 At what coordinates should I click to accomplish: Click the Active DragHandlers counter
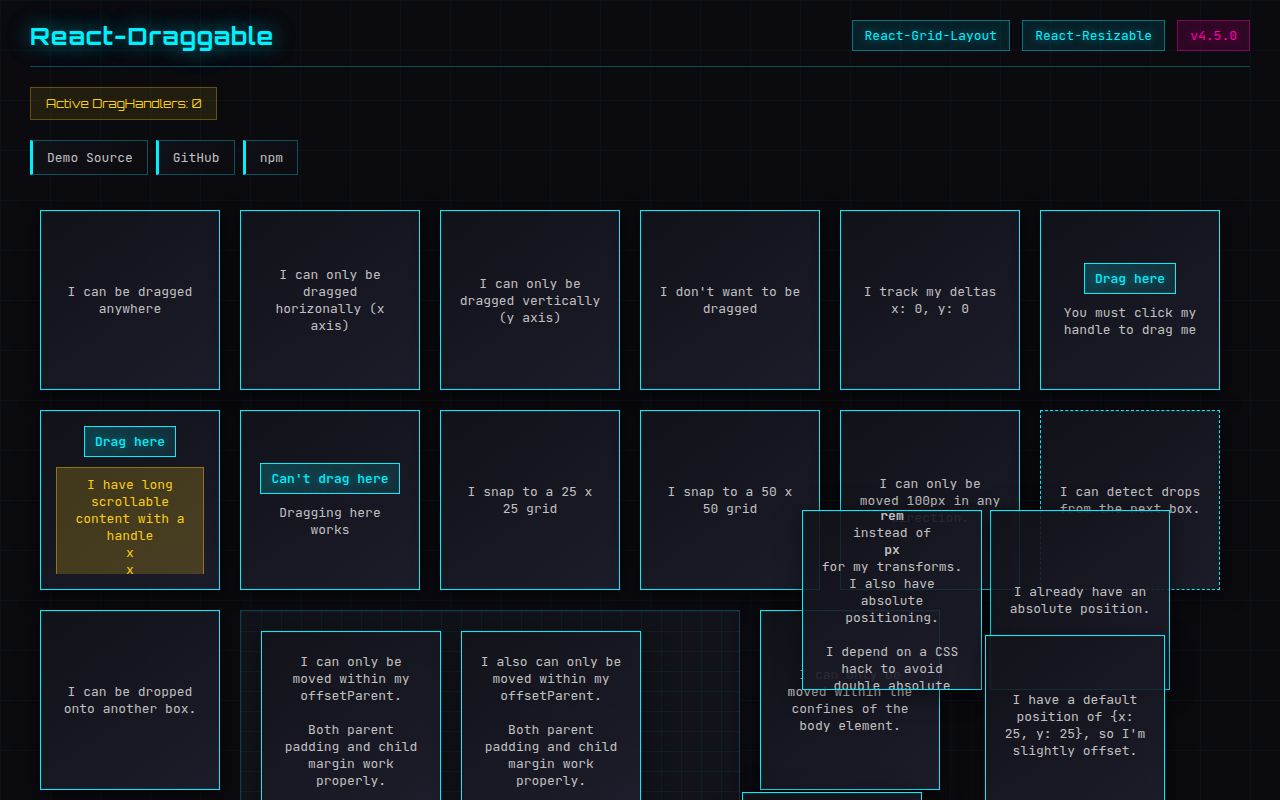123,104
